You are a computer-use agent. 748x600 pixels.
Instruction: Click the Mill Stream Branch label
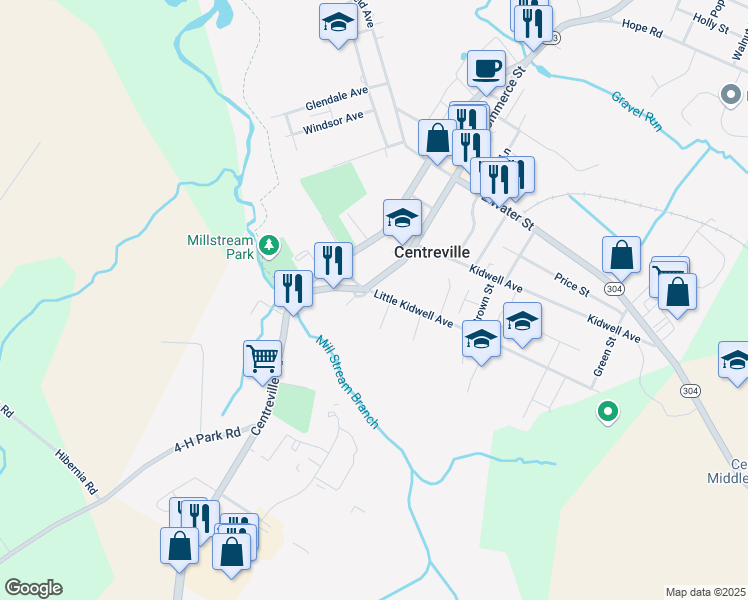coord(347,382)
